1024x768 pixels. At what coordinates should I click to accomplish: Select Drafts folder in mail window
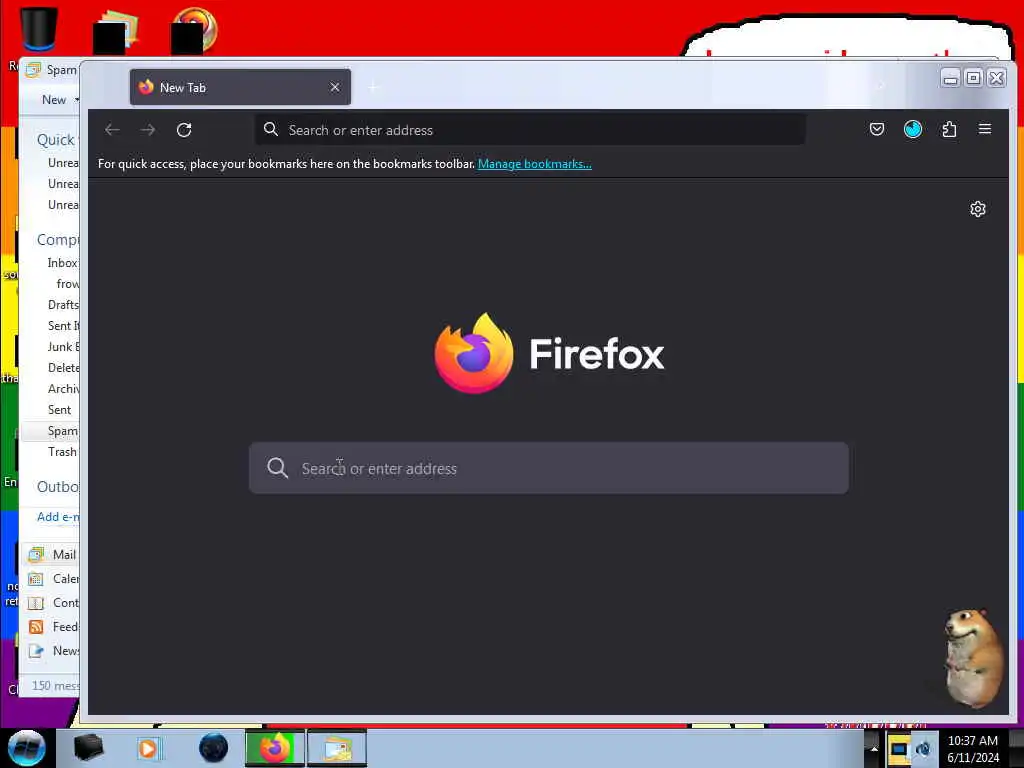(63, 305)
